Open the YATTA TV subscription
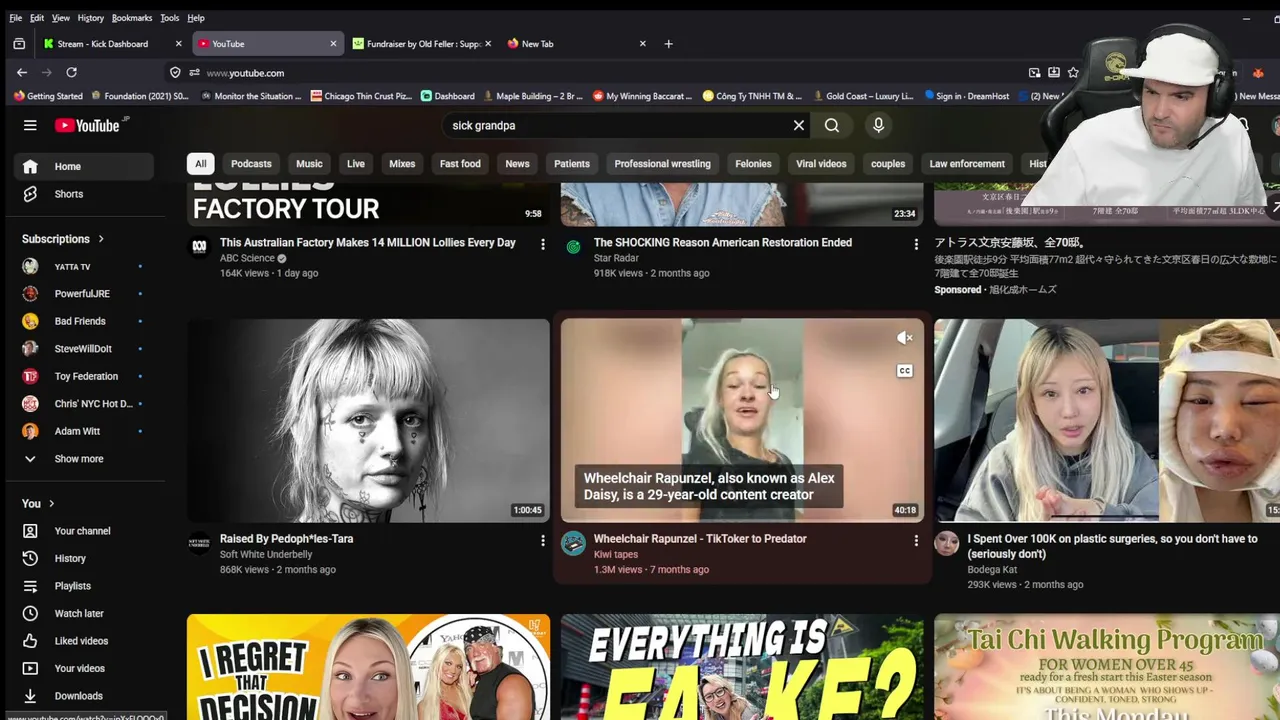The image size is (1280, 720). click(x=83, y=267)
